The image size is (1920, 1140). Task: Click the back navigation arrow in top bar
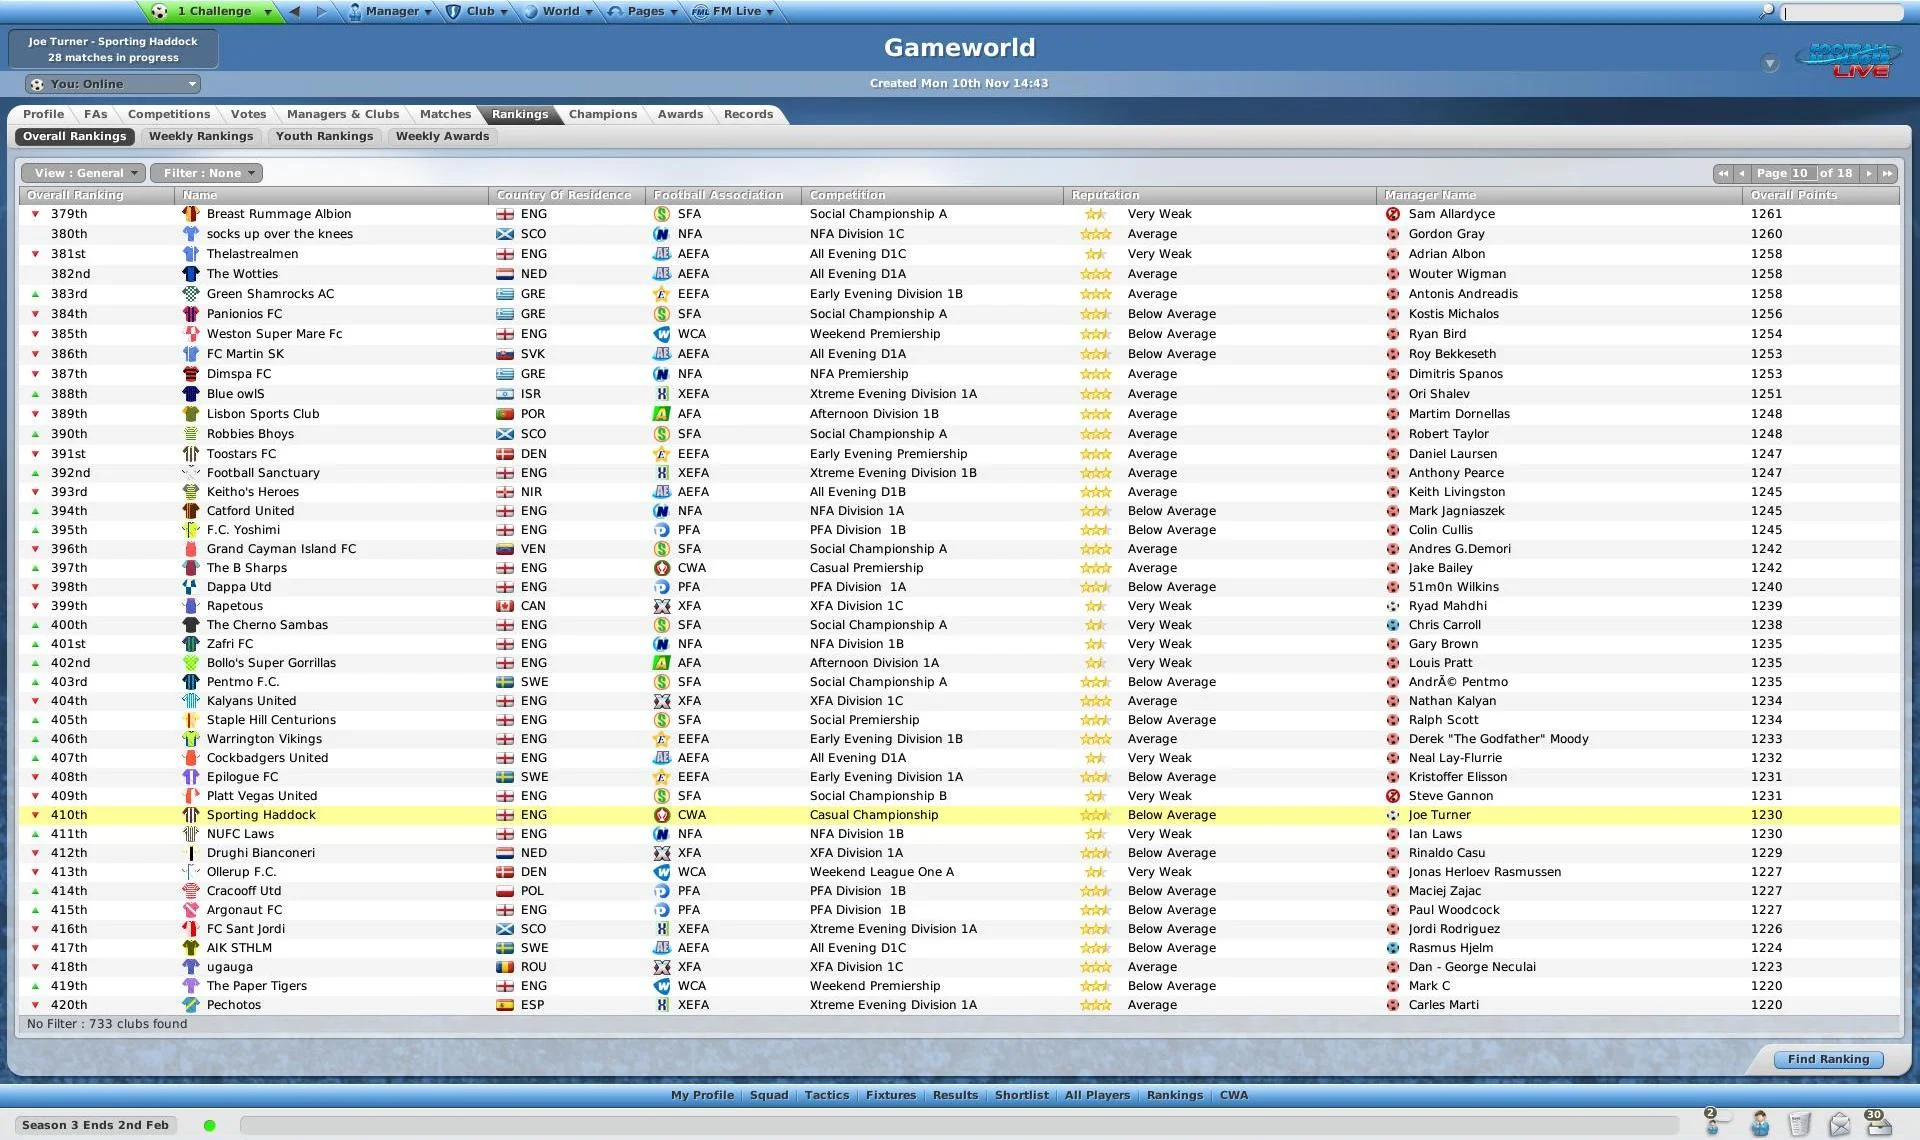[294, 11]
